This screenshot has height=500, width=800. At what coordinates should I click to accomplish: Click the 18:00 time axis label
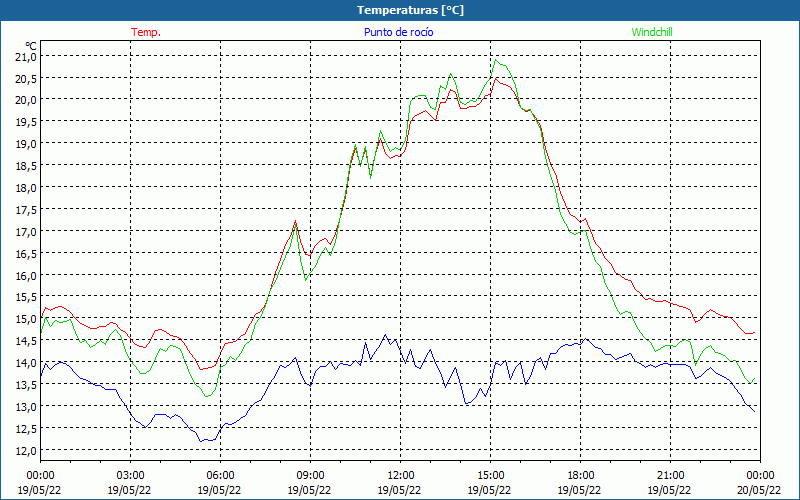point(581,476)
